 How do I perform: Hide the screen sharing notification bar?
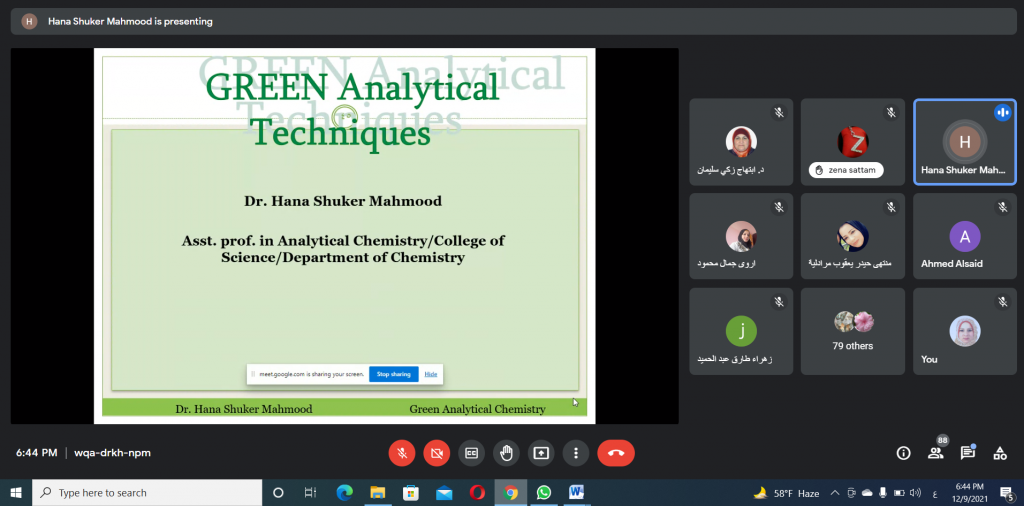tap(431, 374)
